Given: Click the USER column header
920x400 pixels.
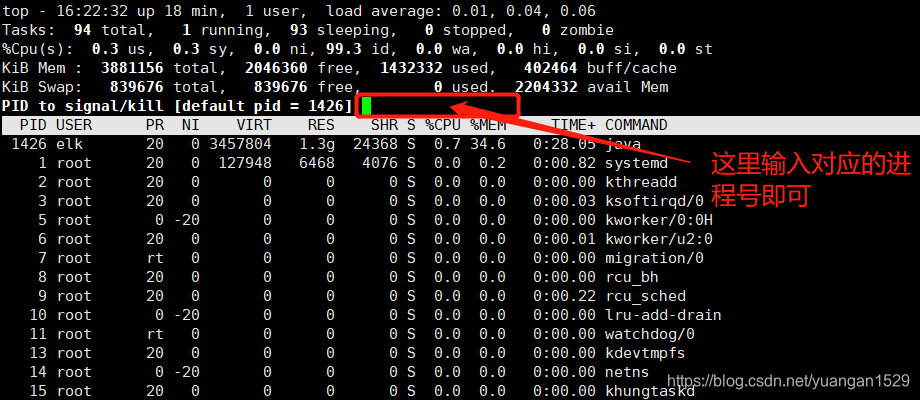Looking at the screenshot, I should pos(74,125).
